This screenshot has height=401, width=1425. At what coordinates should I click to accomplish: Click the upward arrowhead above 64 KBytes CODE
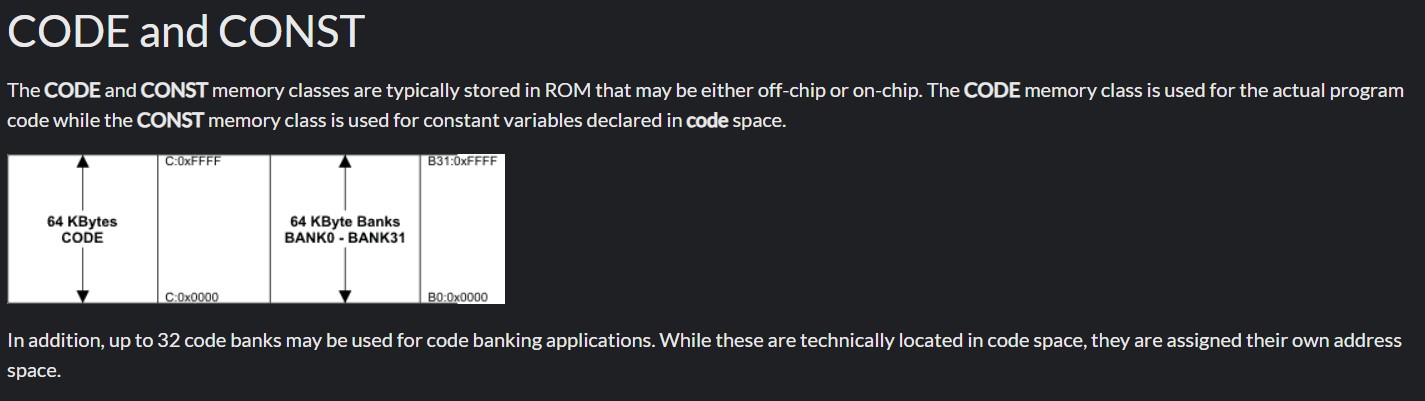tap(84, 161)
